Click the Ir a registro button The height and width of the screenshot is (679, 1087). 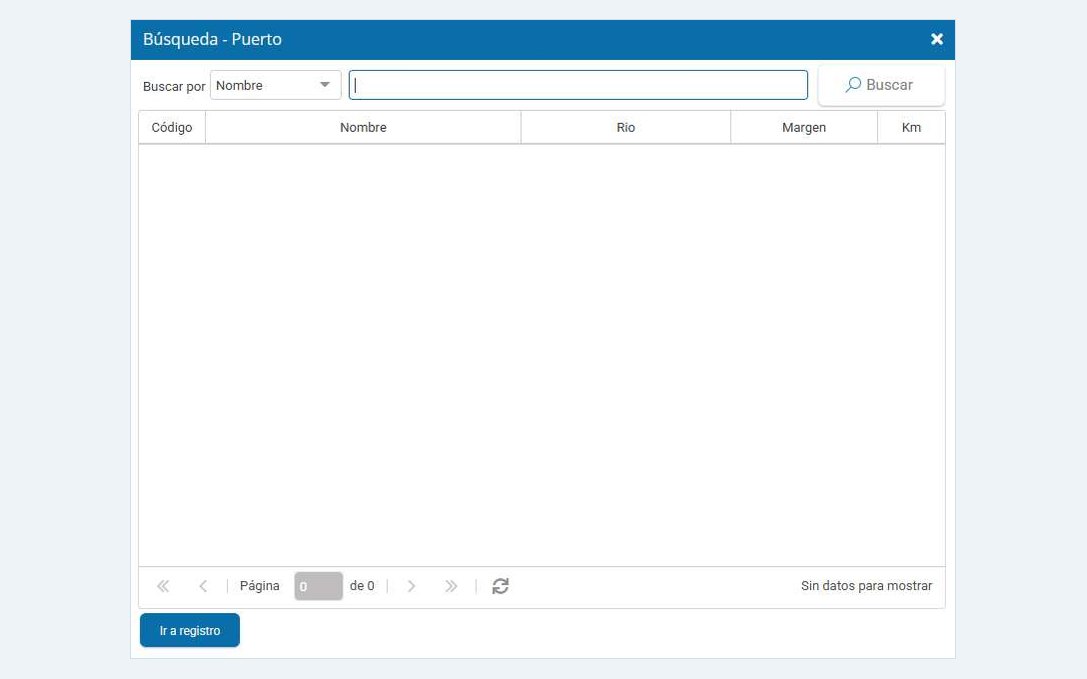coord(190,630)
